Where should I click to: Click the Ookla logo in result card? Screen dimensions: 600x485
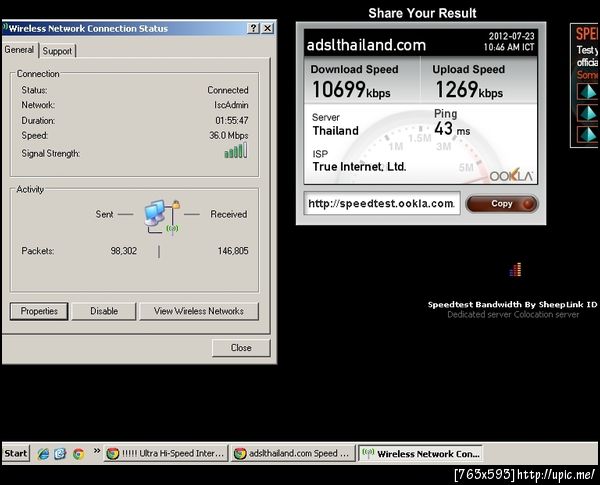(x=510, y=175)
